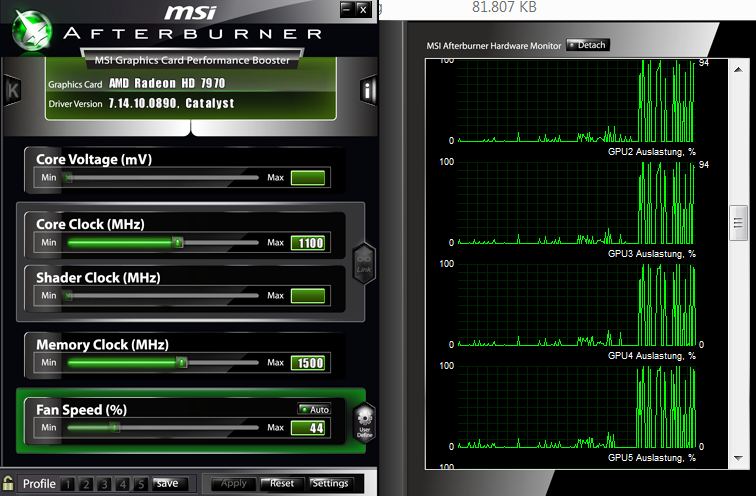Click the scroll down arrow in hardware monitor
The image size is (756, 496).
738,458
